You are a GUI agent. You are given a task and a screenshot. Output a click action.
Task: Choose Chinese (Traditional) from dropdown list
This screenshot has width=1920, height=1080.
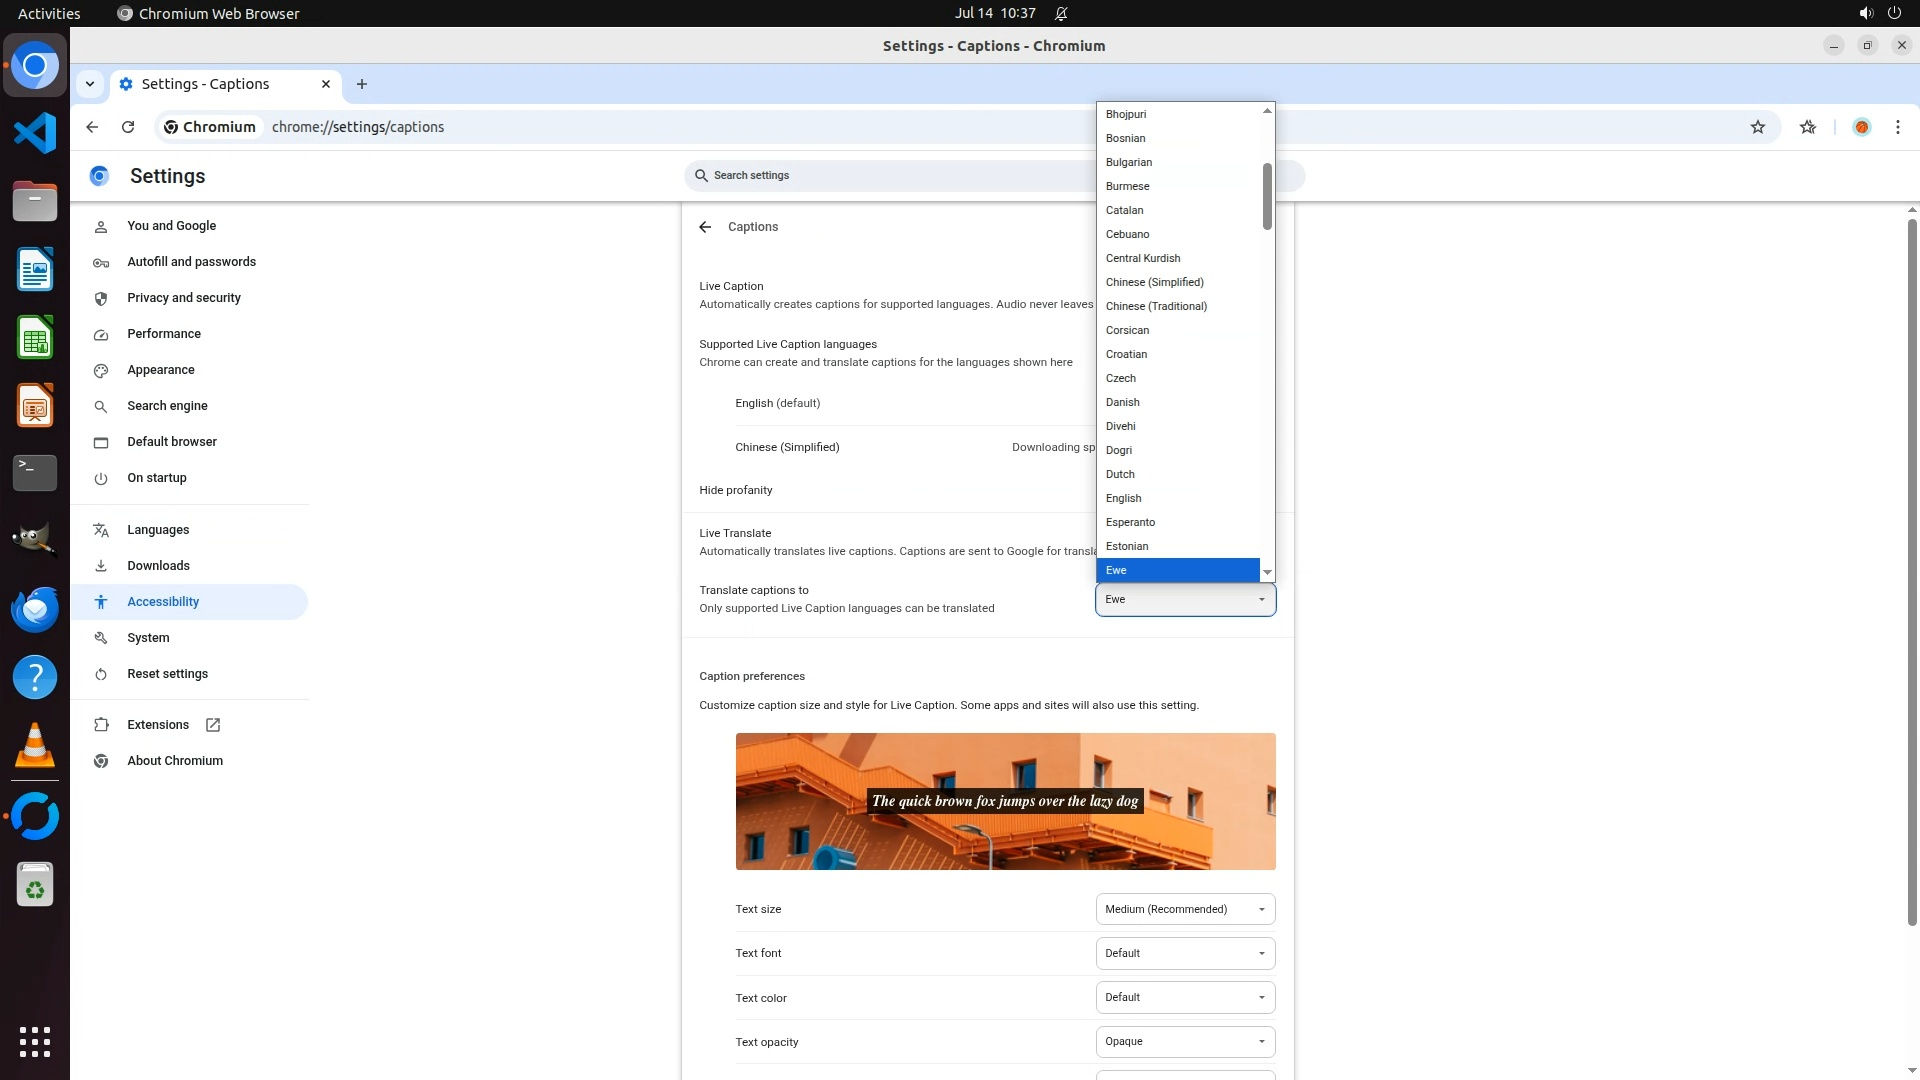(1156, 306)
